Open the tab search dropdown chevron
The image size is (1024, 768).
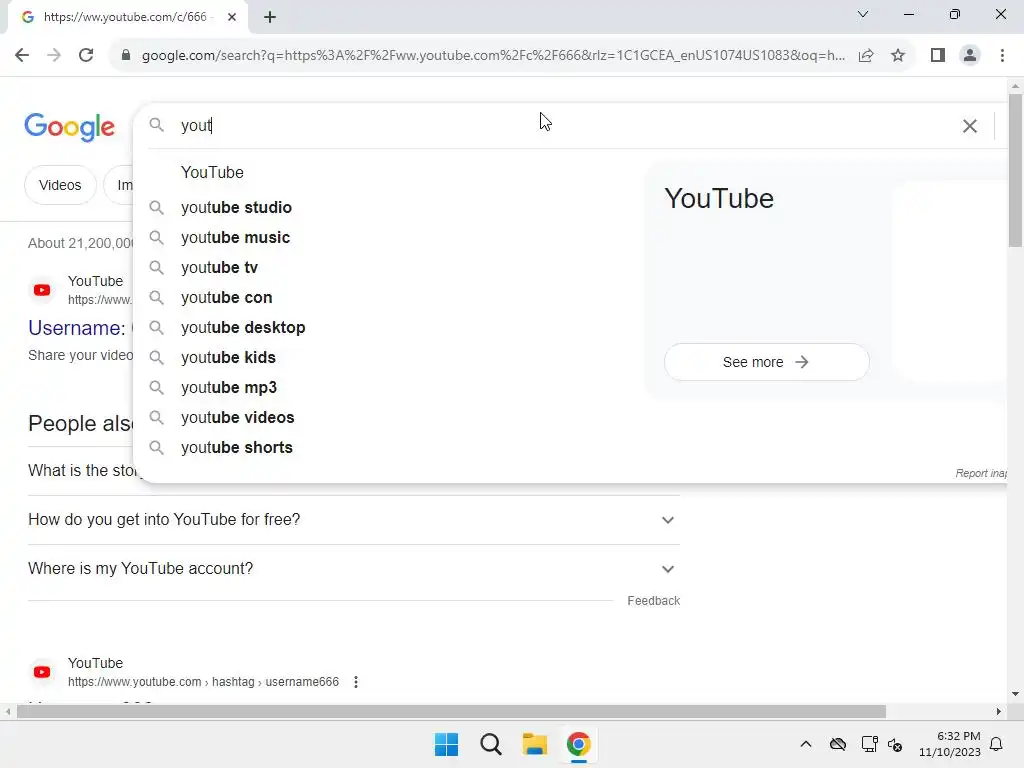(863, 14)
